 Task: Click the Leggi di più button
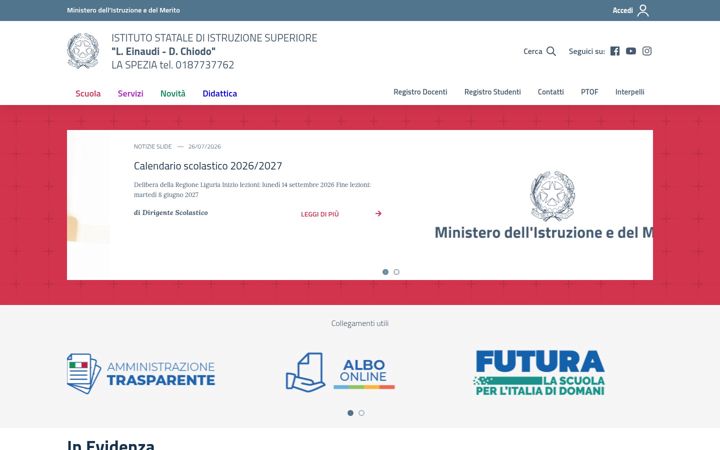point(320,214)
